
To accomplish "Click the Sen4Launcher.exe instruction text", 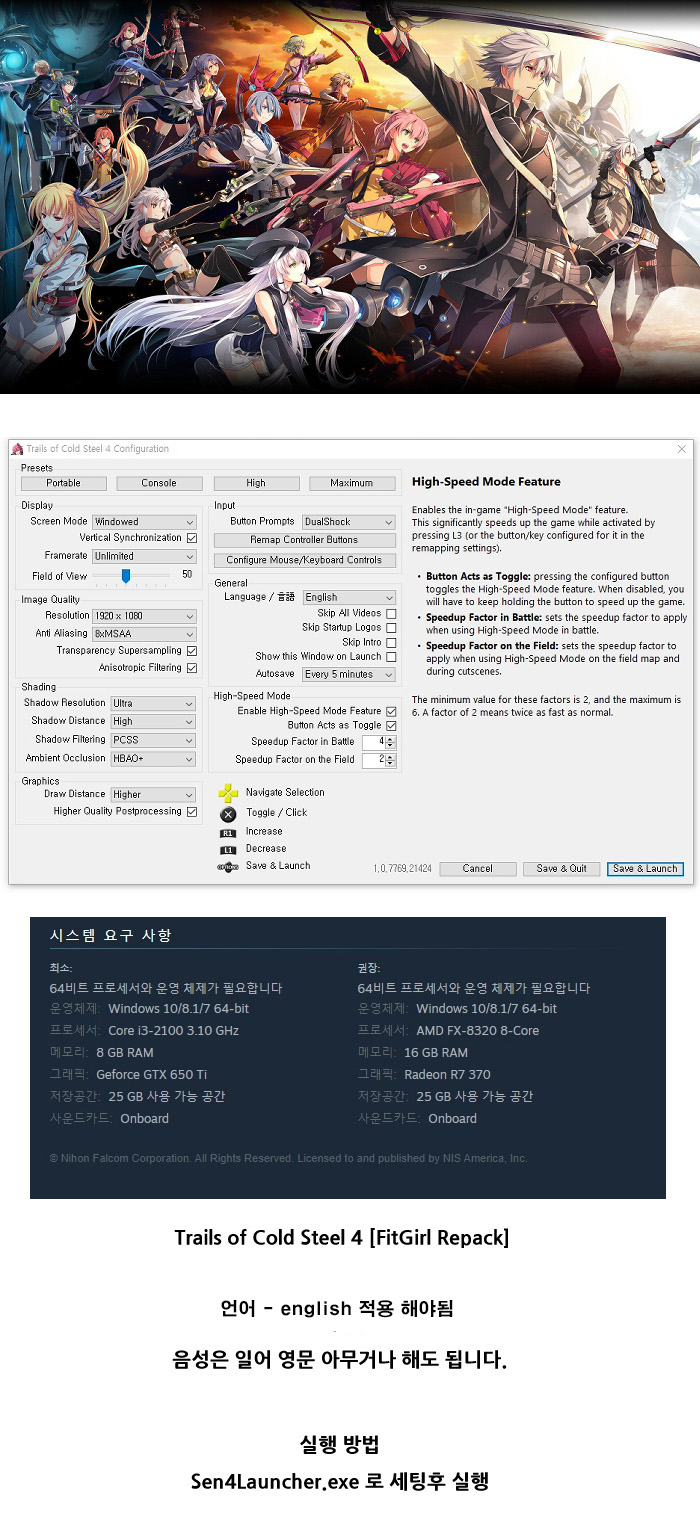I will [340, 1482].
